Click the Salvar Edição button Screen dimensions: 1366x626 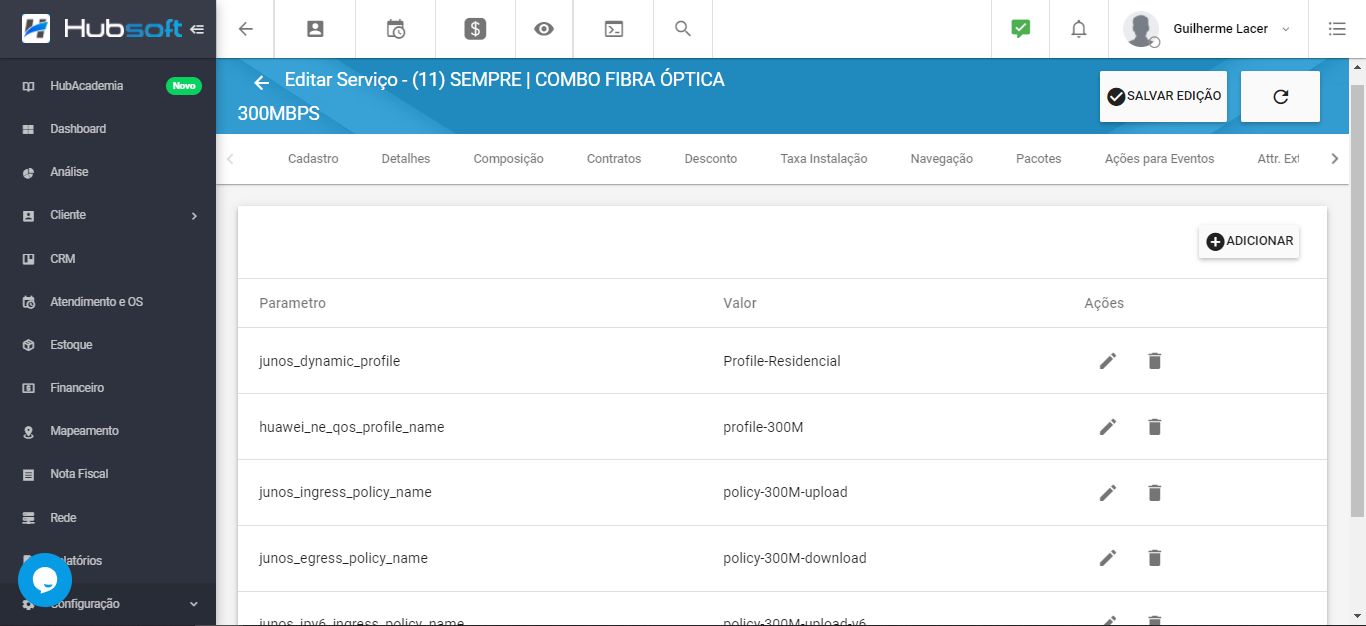pyautogui.click(x=1163, y=96)
